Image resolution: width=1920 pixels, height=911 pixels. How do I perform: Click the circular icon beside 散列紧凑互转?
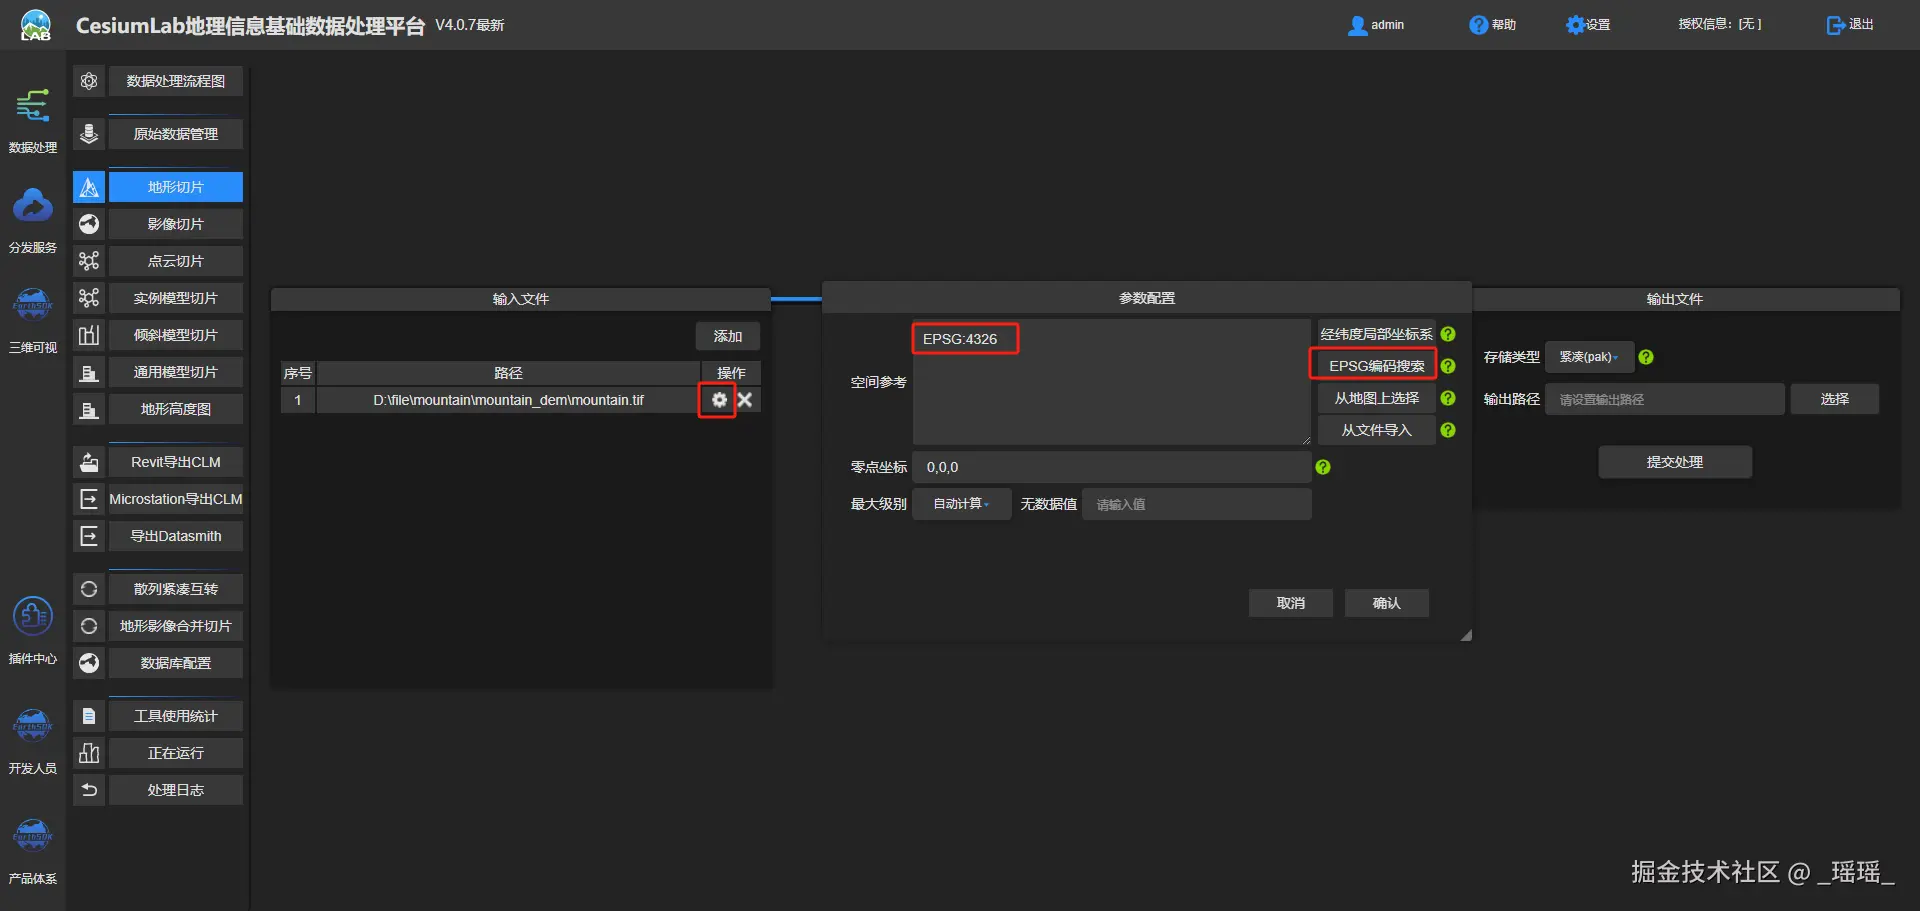(x=89, y=589)
